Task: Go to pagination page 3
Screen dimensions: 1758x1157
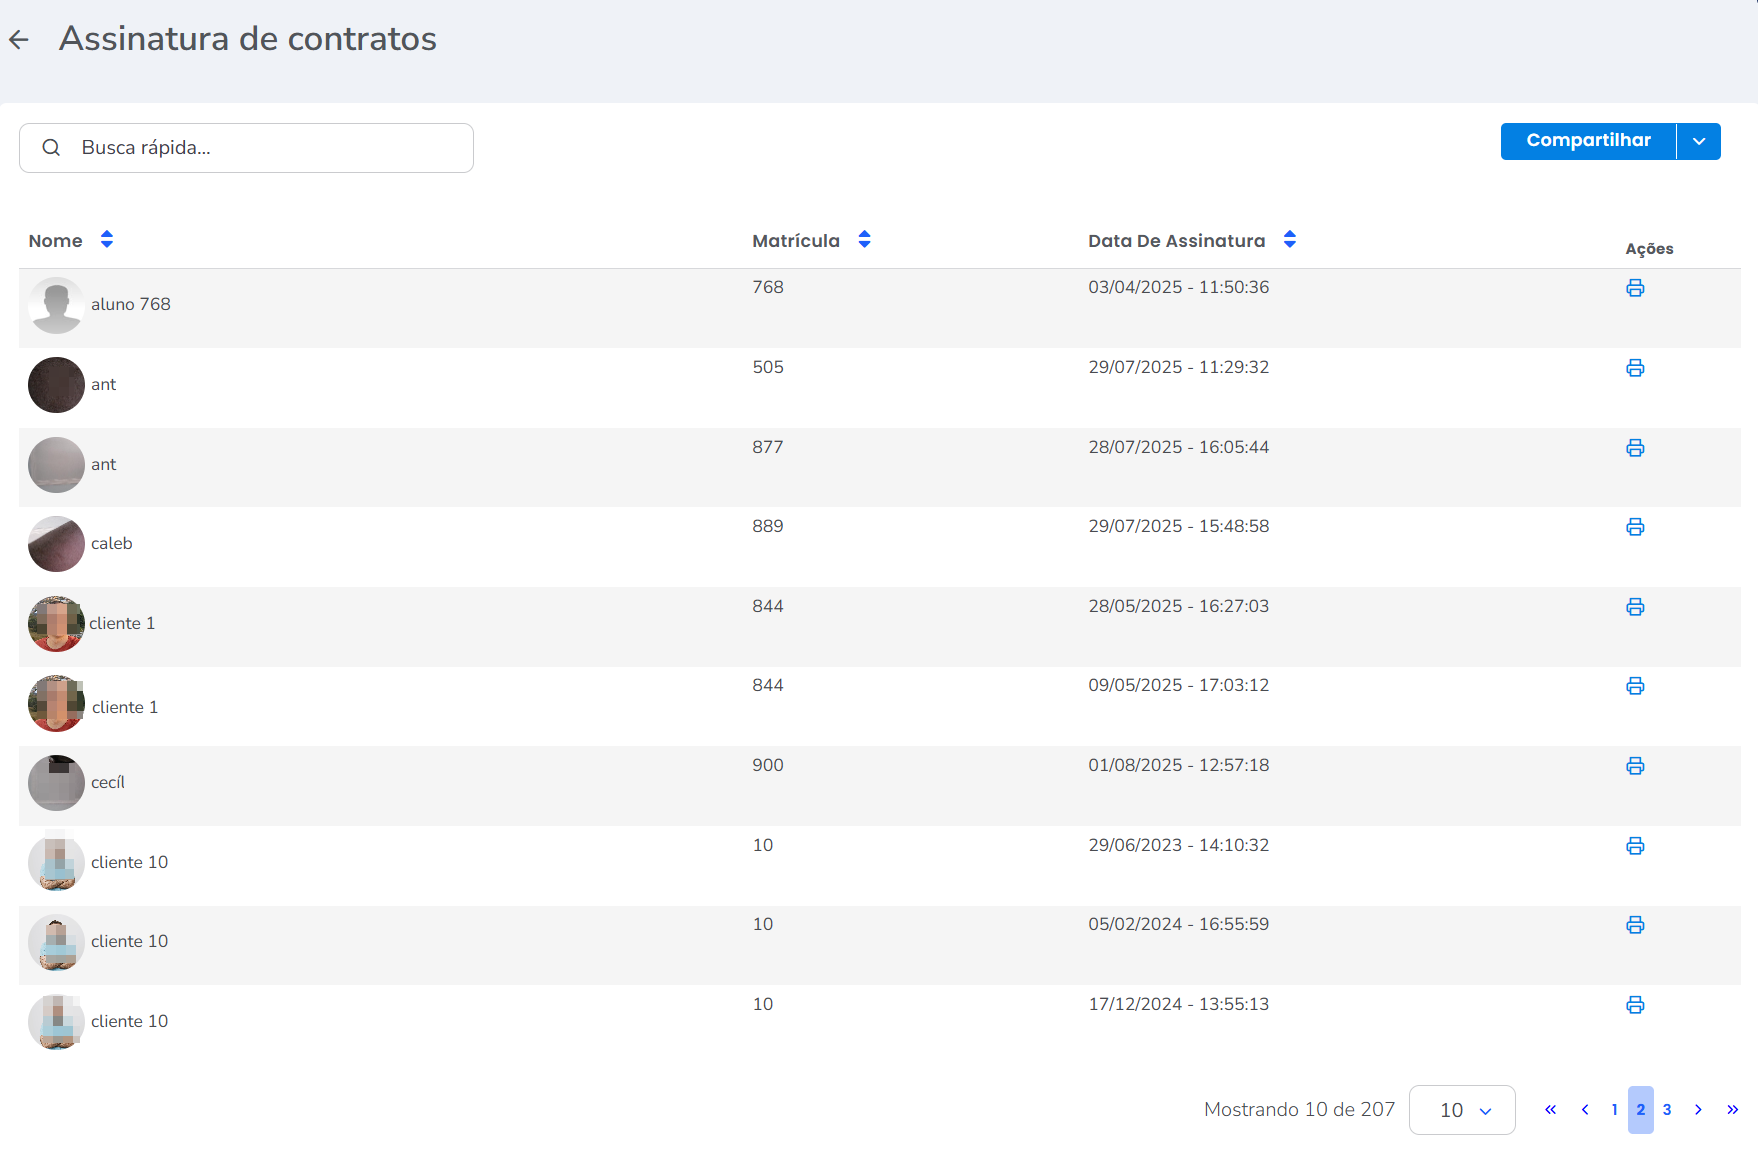Action: click(x=1667, y=1110)
